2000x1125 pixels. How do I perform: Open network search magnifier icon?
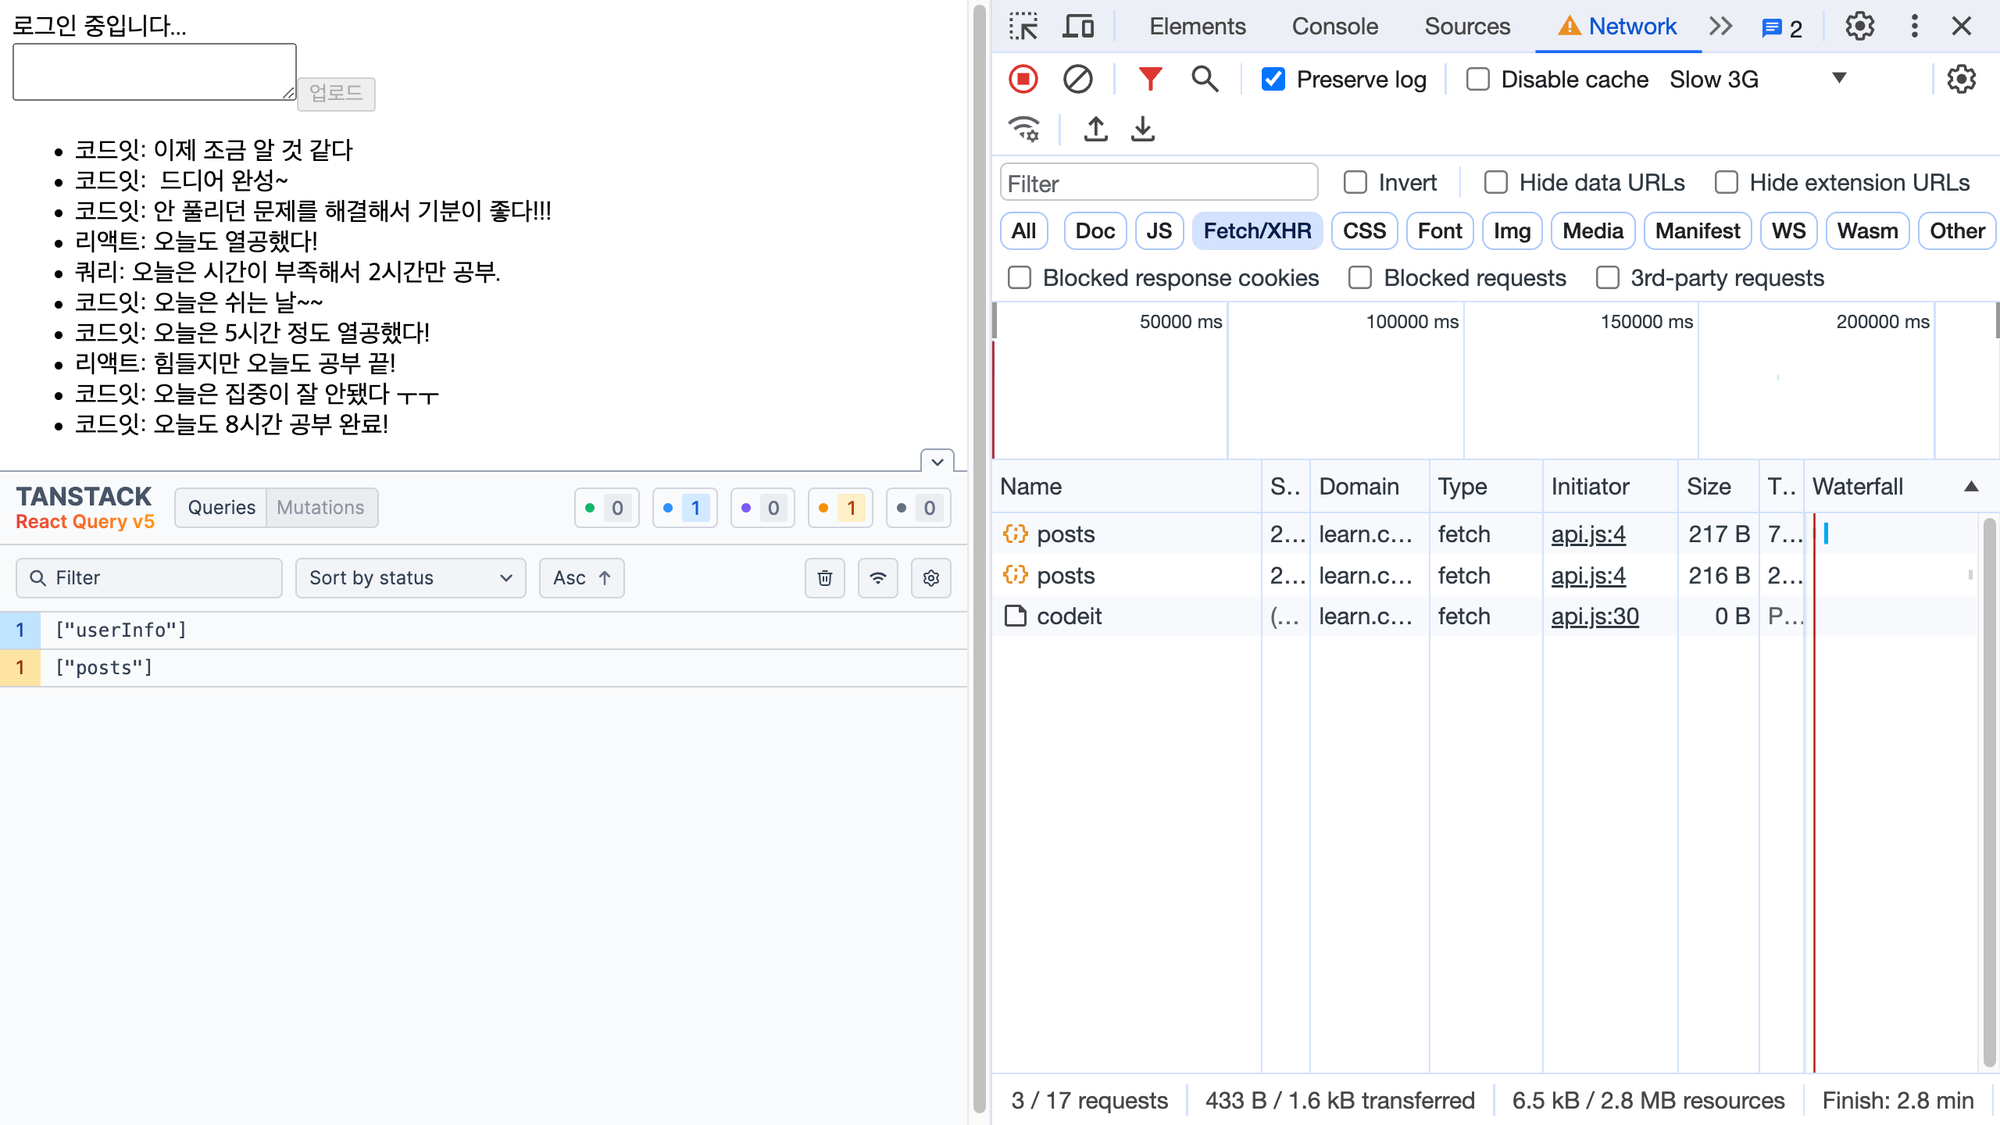pos(1204,79)
